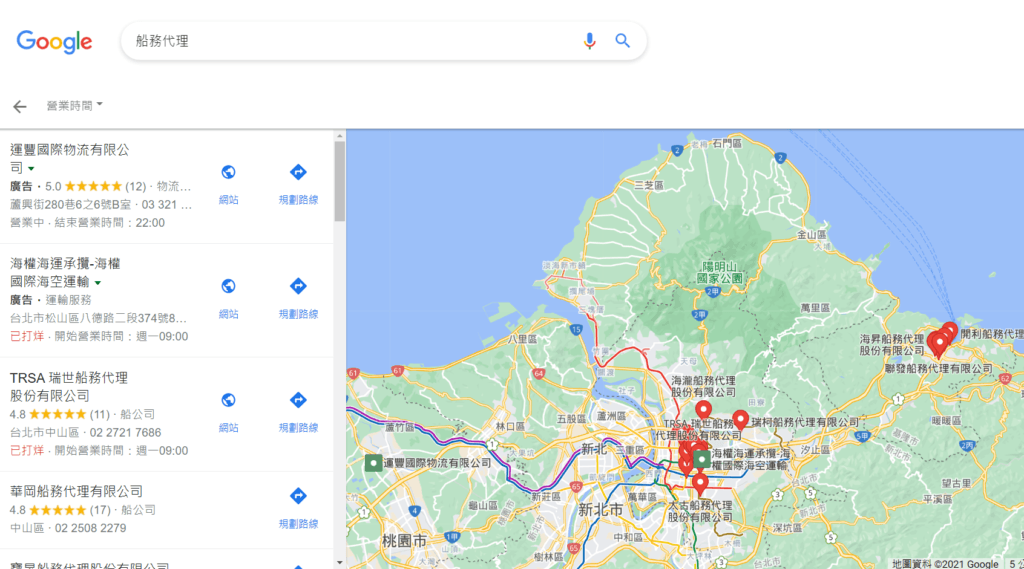Click directions icon for 華岡船務代理有限公司
This screenshot has height=569, width=1024.
[x=298, y=496]
